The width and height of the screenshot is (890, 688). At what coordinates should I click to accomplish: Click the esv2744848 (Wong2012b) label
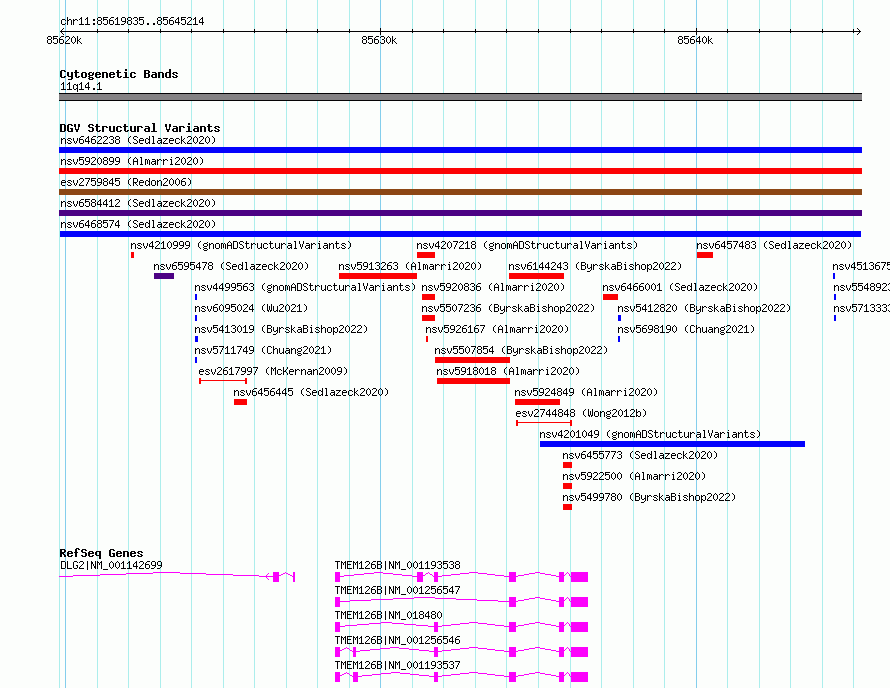[581, 413]
